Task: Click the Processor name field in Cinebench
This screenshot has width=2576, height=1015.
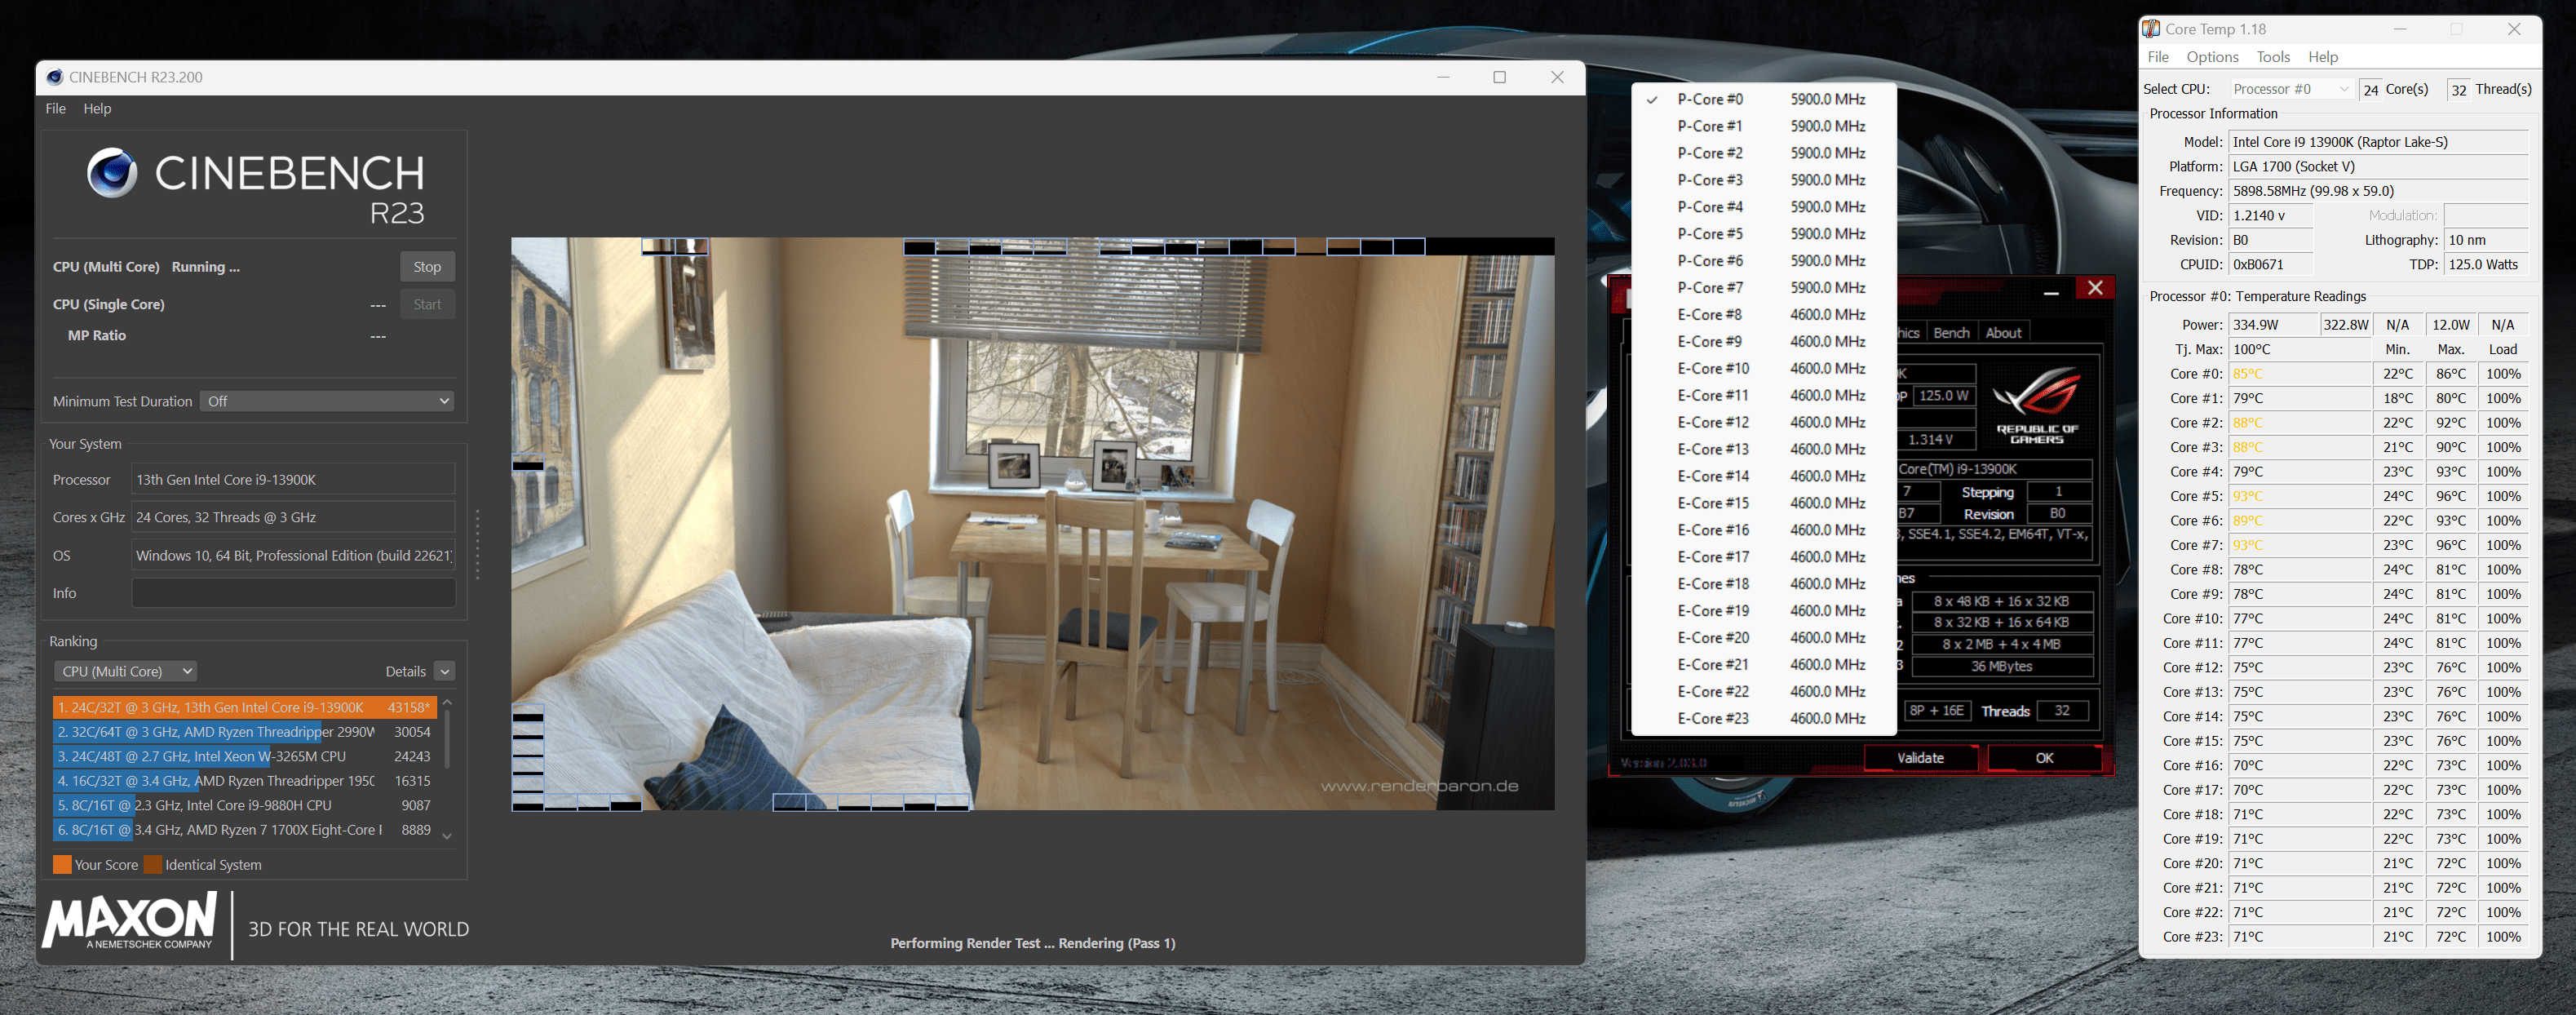Action: coord(293,480)
